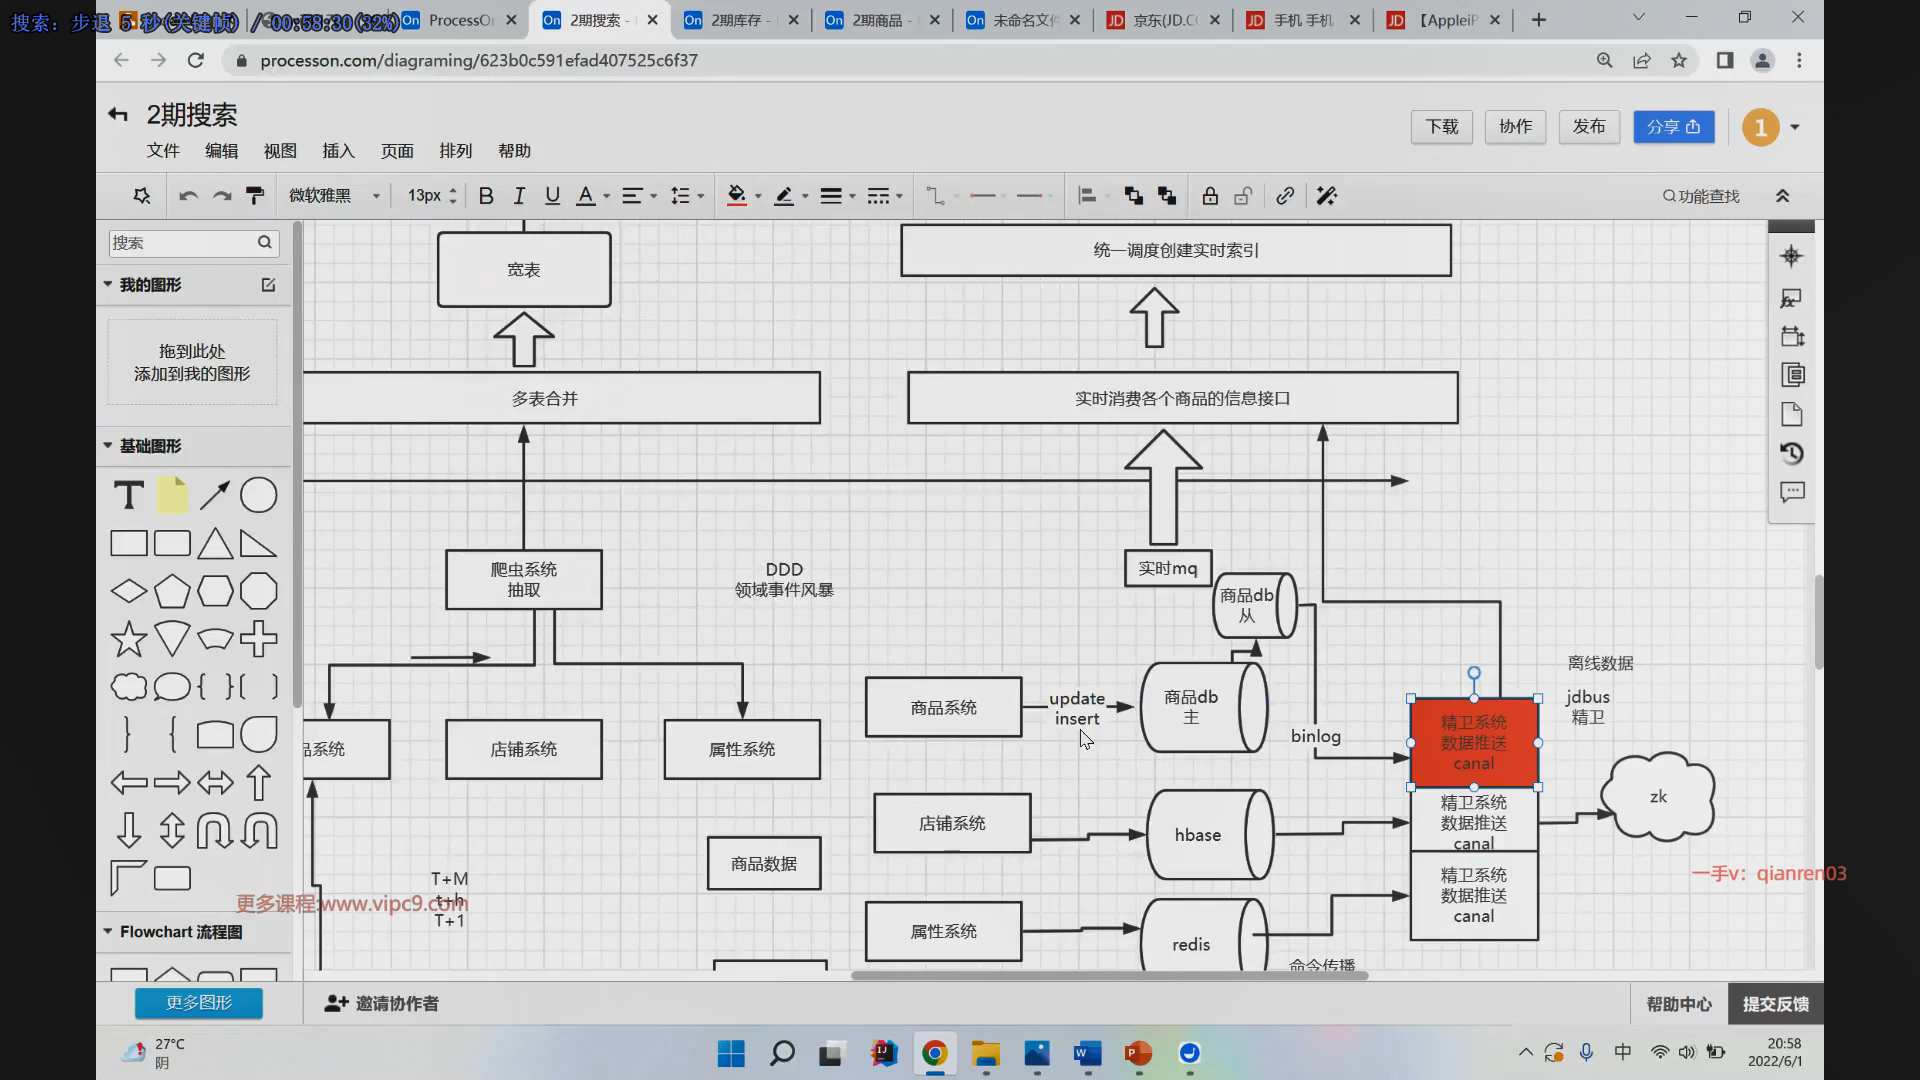The image size is (1920, 1080).
Task: Click the undo arrow in toolbar
Action: (188, 196)
